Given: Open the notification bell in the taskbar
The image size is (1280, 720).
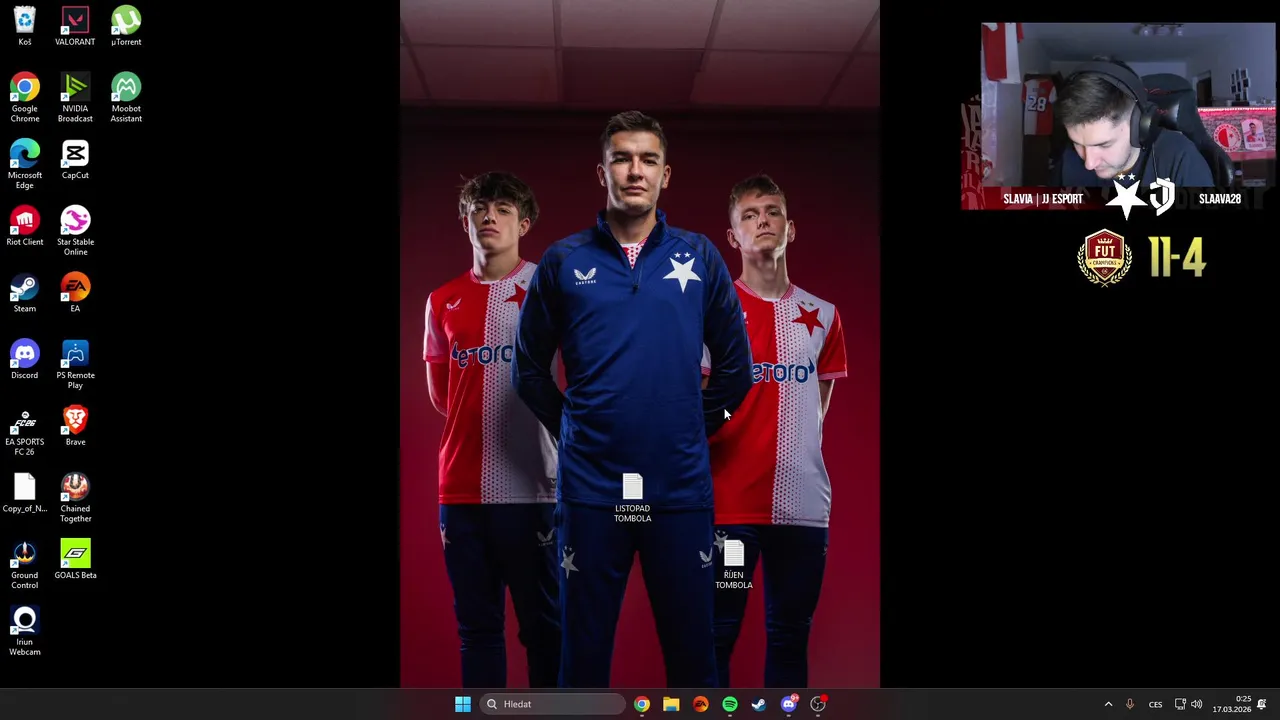Looking at the screenshot, I should pyautogui.click(x=1262, y=704).
